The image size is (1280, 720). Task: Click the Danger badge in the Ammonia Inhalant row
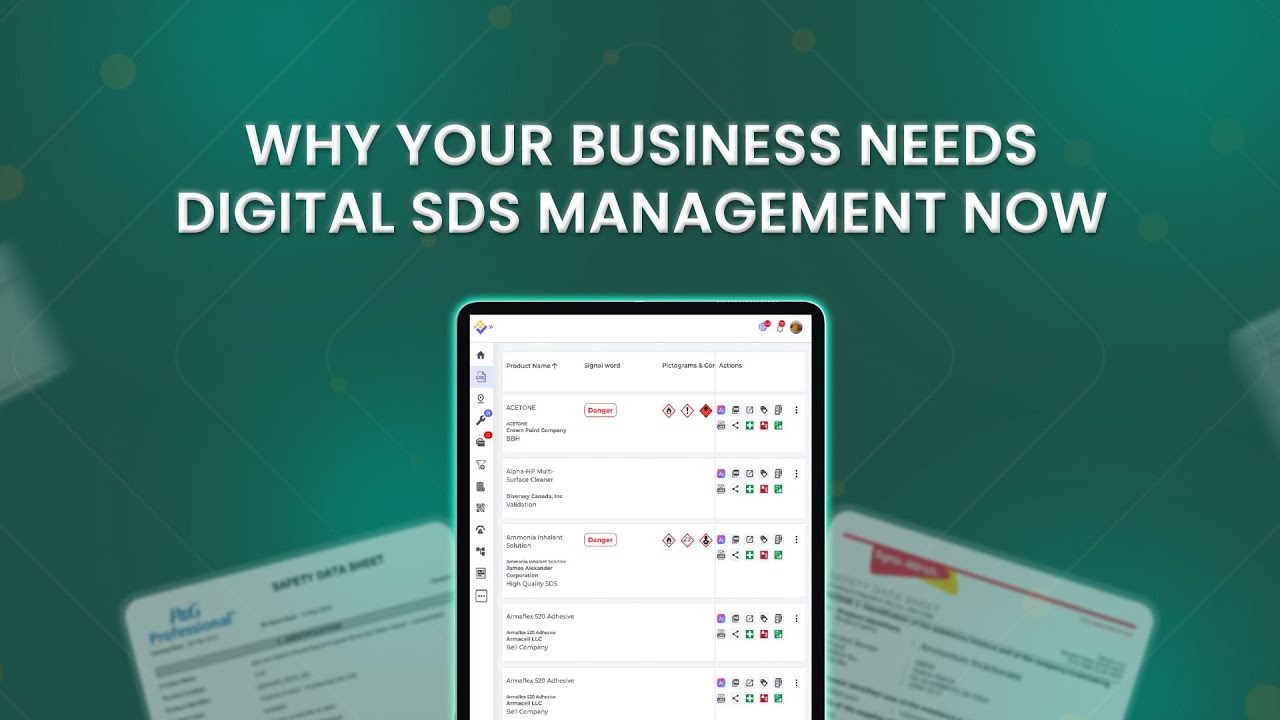(x=600, y=540)
